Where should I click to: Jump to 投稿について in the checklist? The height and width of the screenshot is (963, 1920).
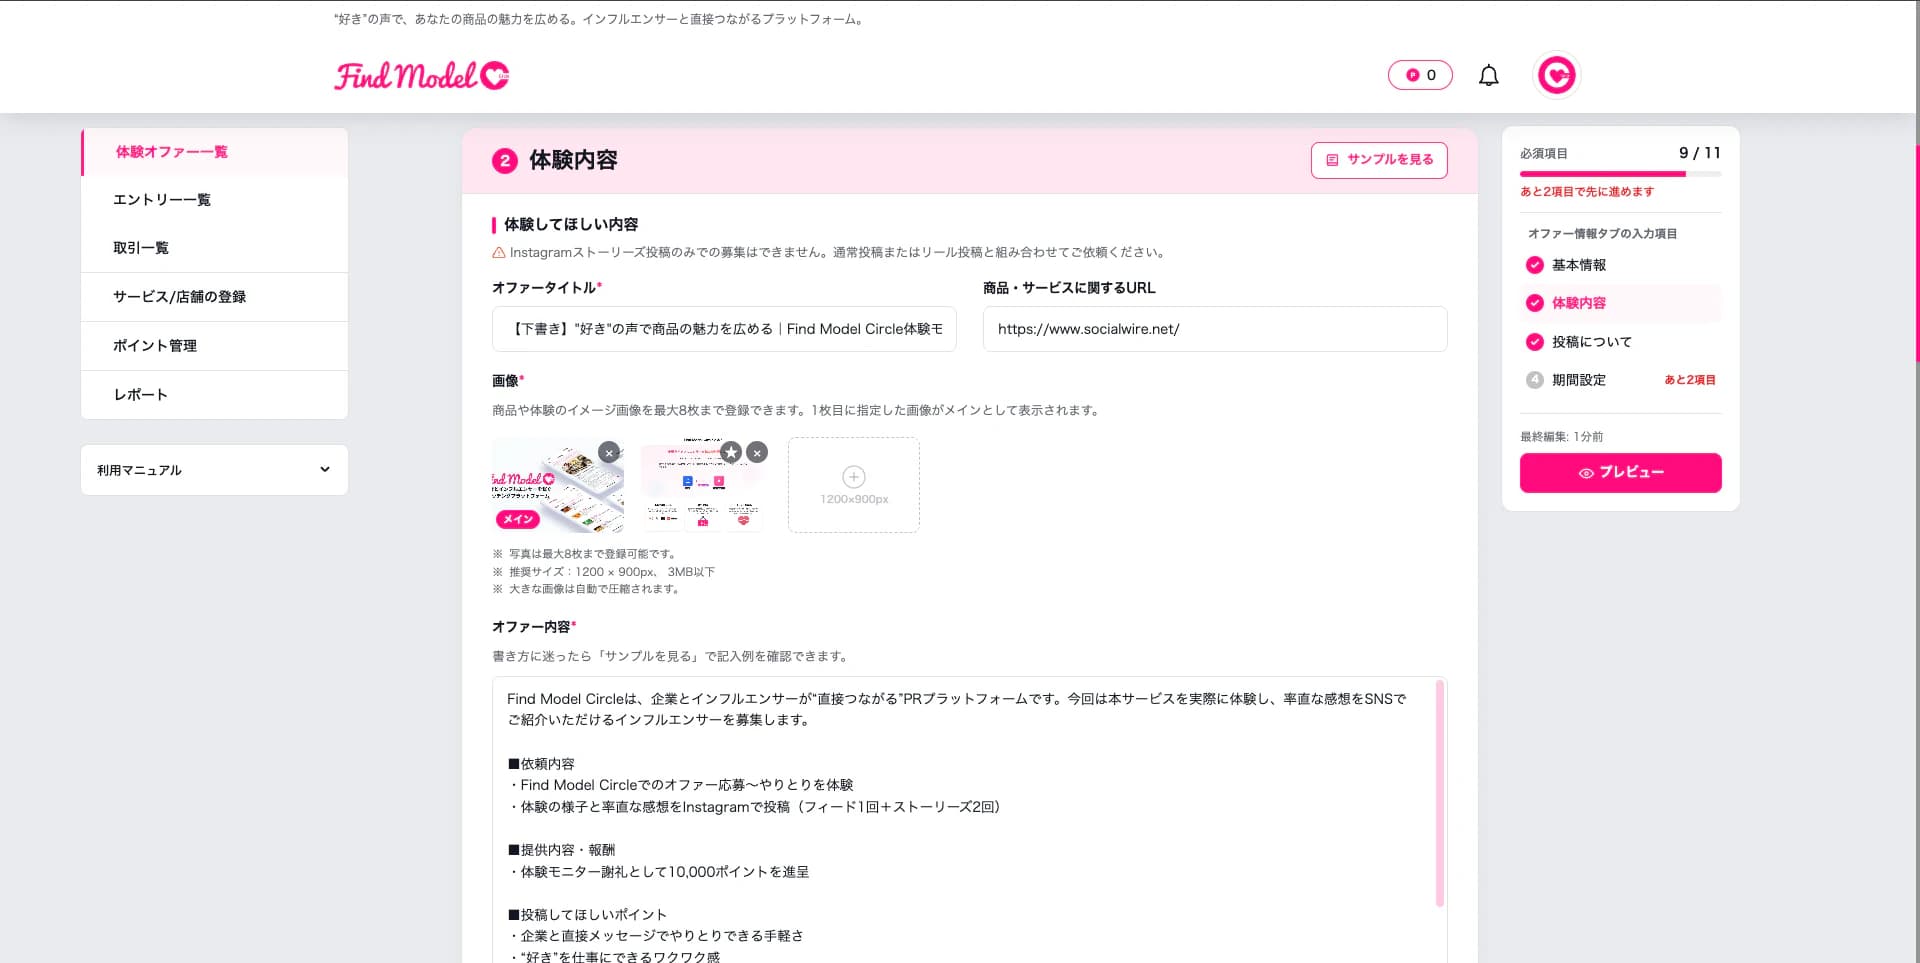pos(1620,342)
